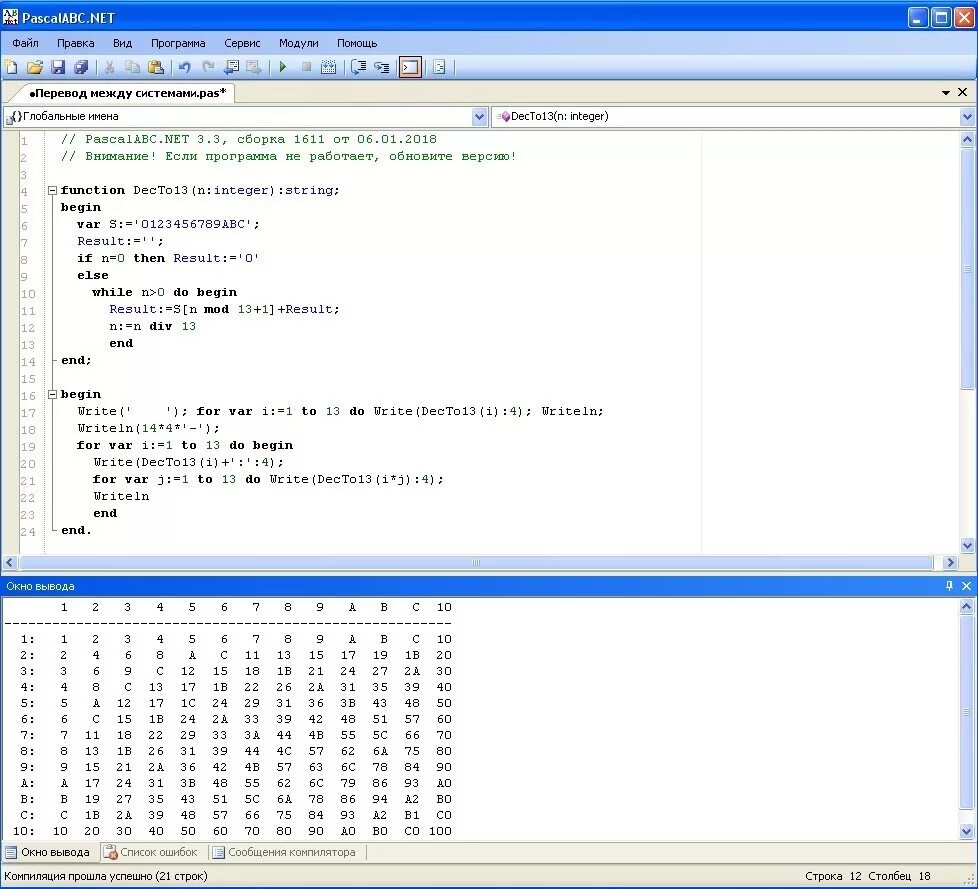The height and width of the screenshot is (889, 978).
Task: Click the compilation success status message
Action: [x=105, y=876]
